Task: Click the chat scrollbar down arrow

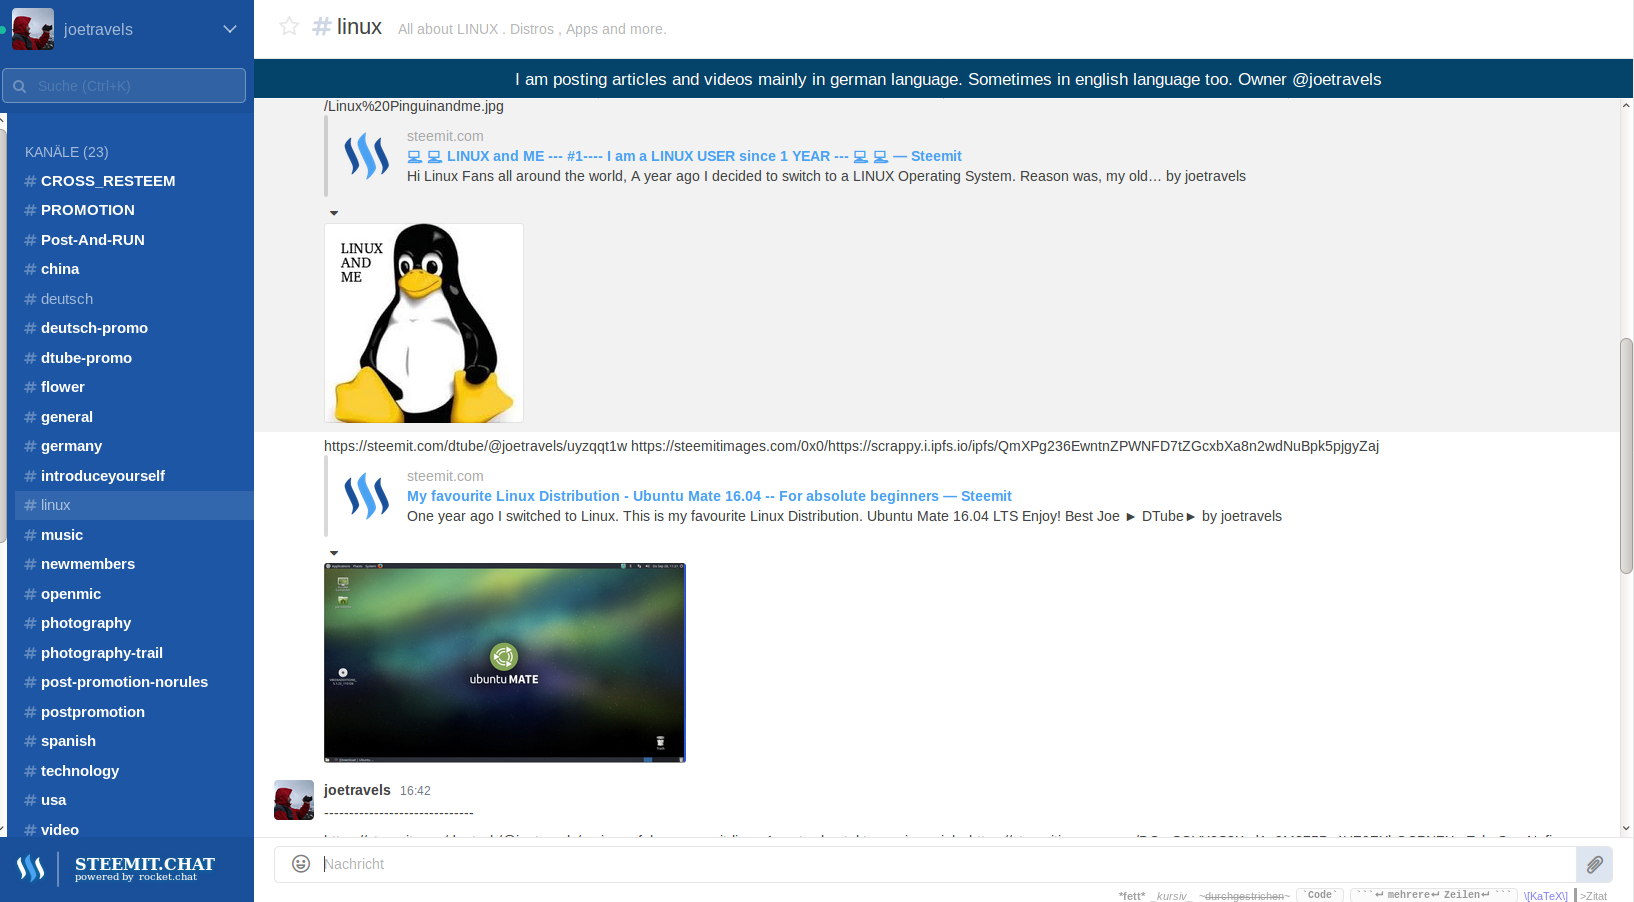Action: click(x=1626, y=828)
